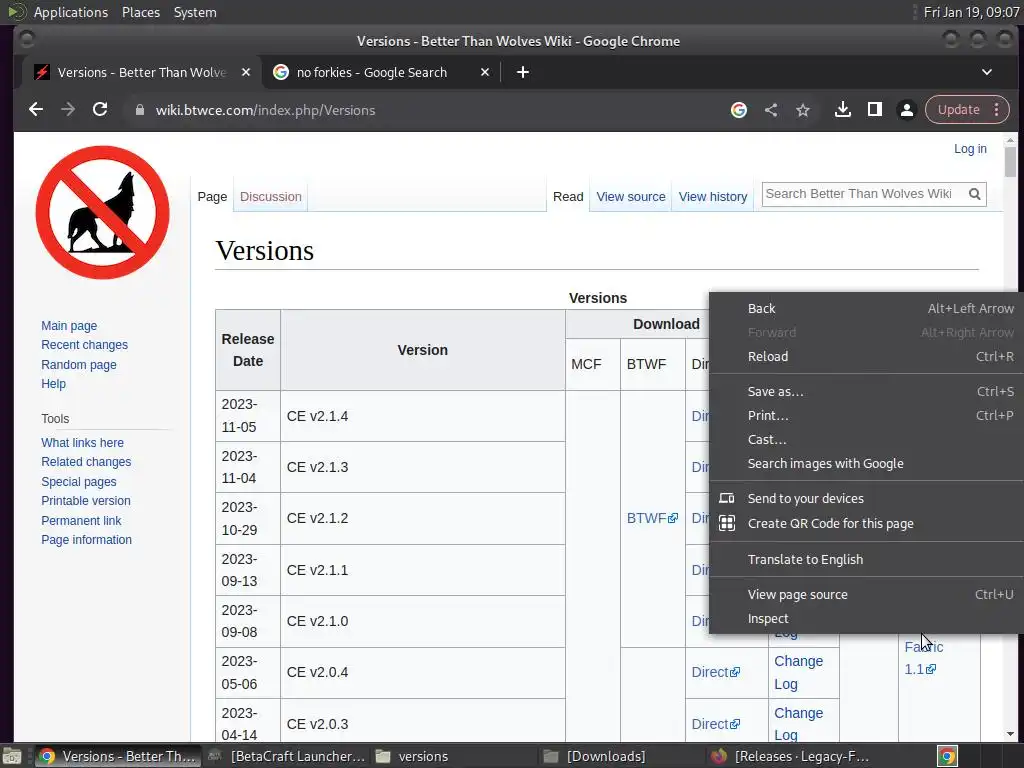The image size is (1024, 768).
Task: Click the page vertical scrollbar thumb
Action: 1010,161
